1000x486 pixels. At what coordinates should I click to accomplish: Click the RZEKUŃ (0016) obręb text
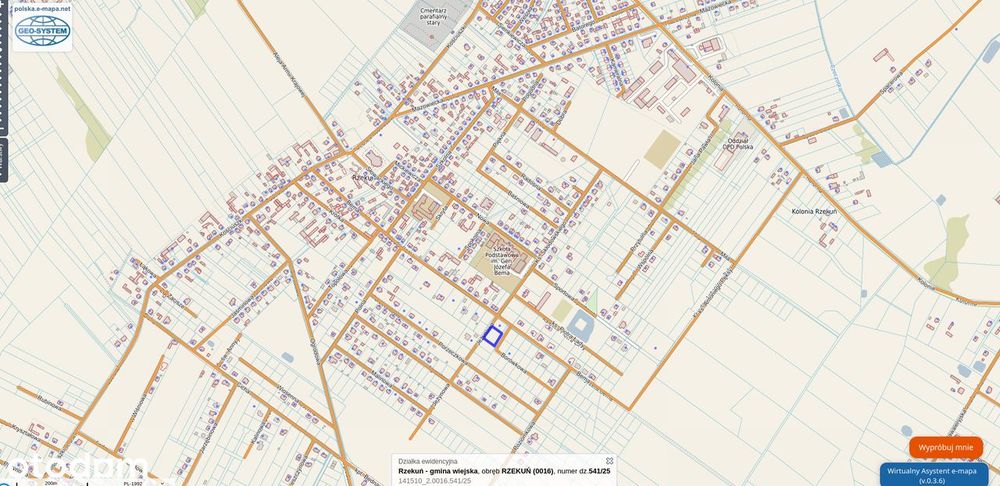[x=528, y=471]
